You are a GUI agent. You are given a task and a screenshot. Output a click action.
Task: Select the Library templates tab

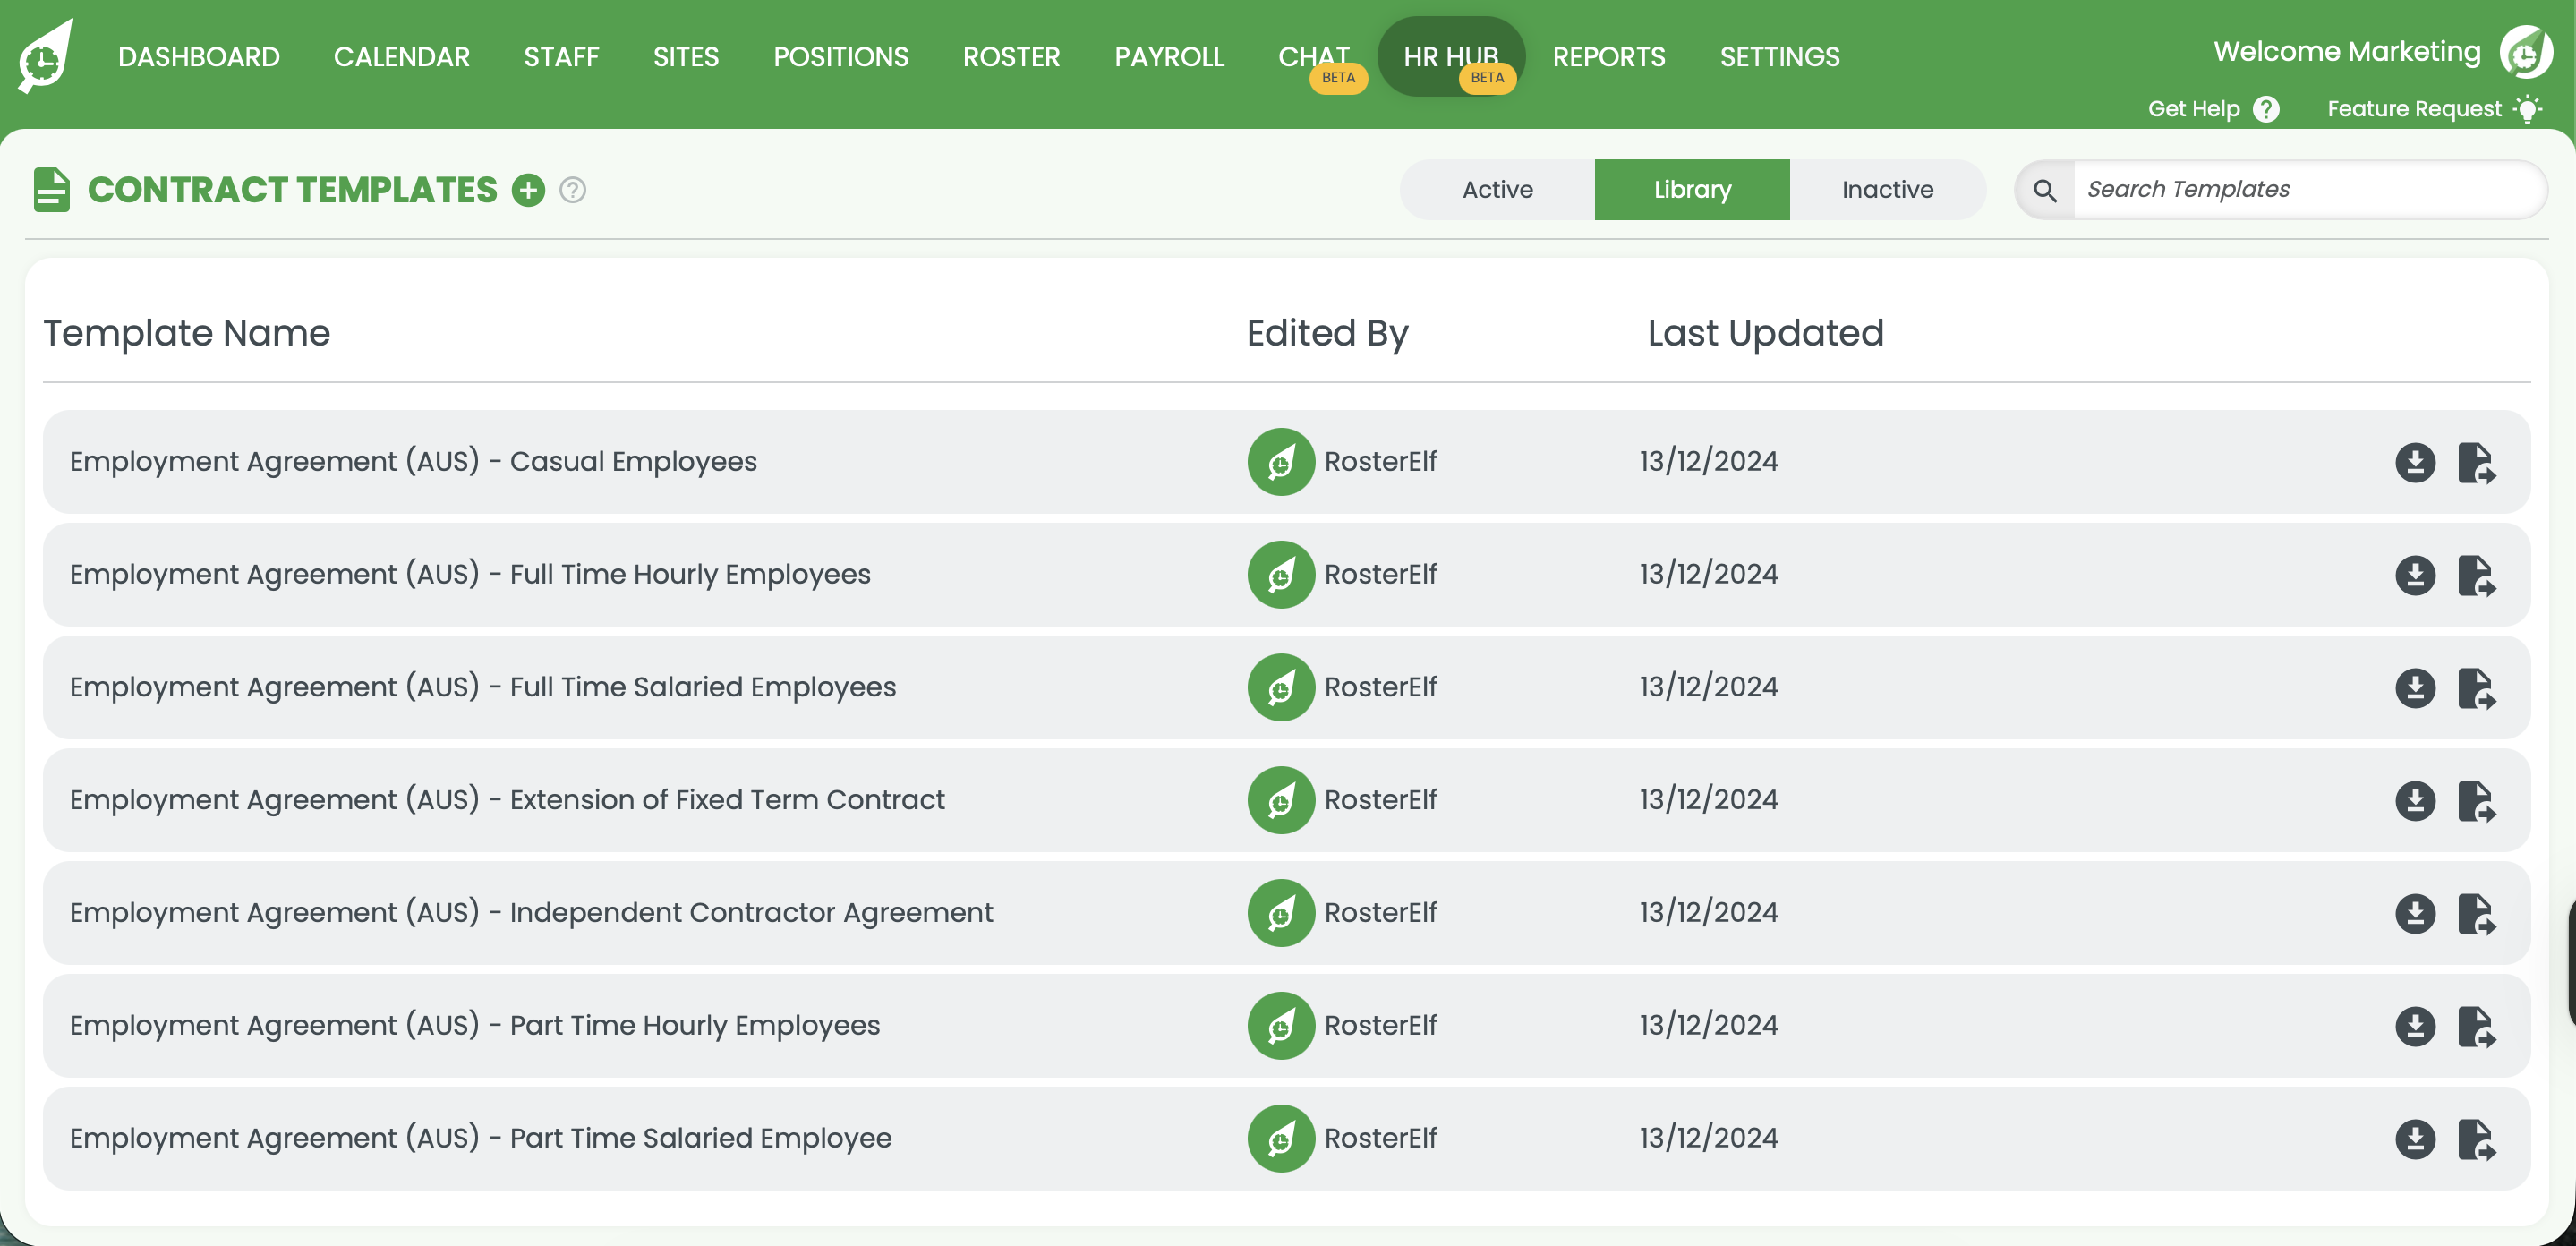point(1692,190)
